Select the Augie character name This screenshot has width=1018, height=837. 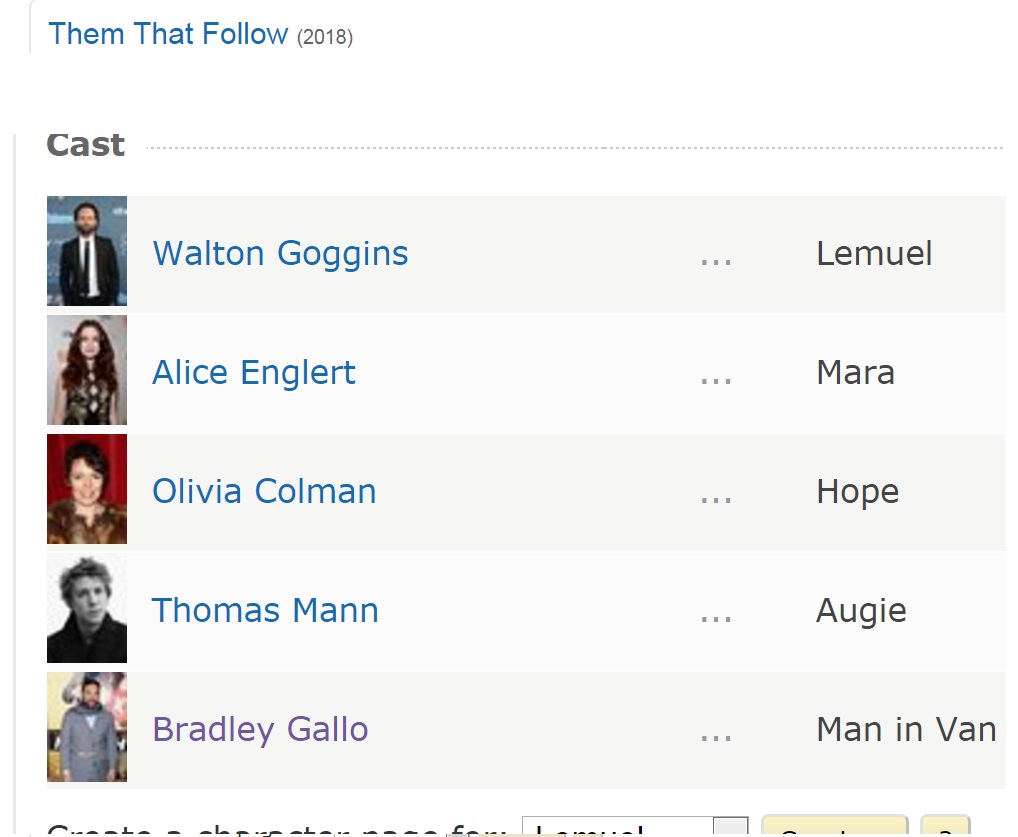[861, 611]
